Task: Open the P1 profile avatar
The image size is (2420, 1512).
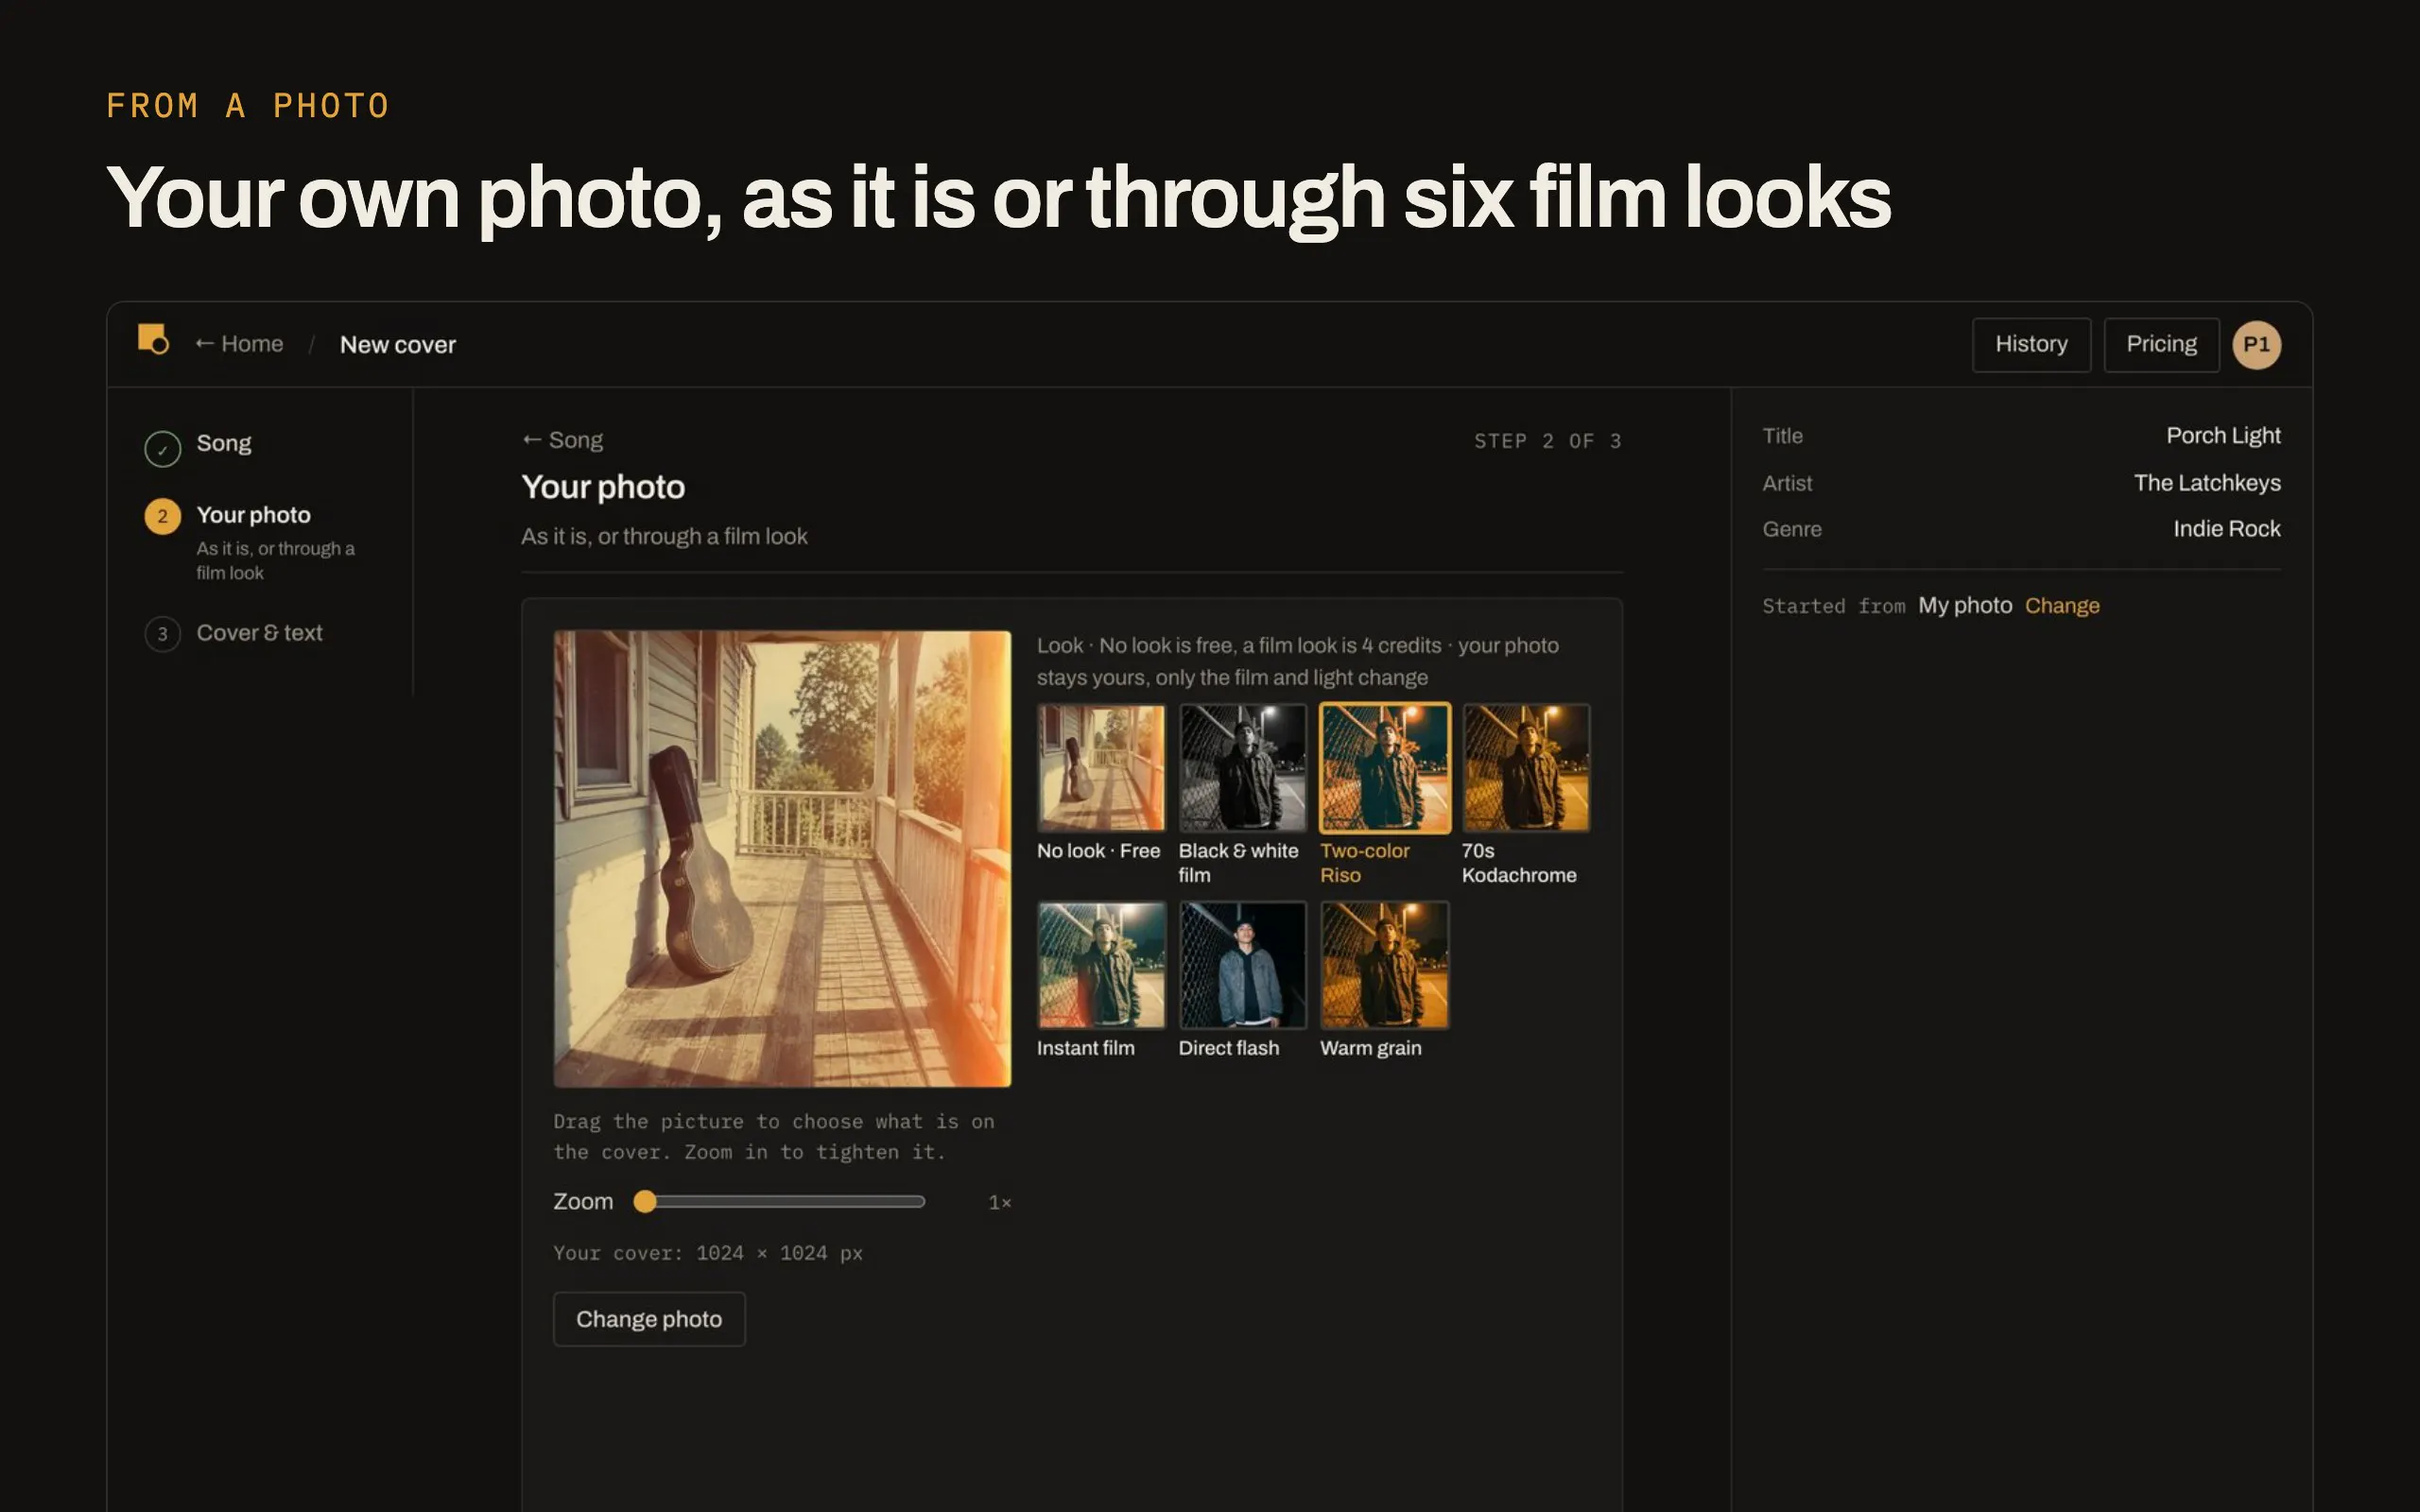Action: [x=2256, y=345]
